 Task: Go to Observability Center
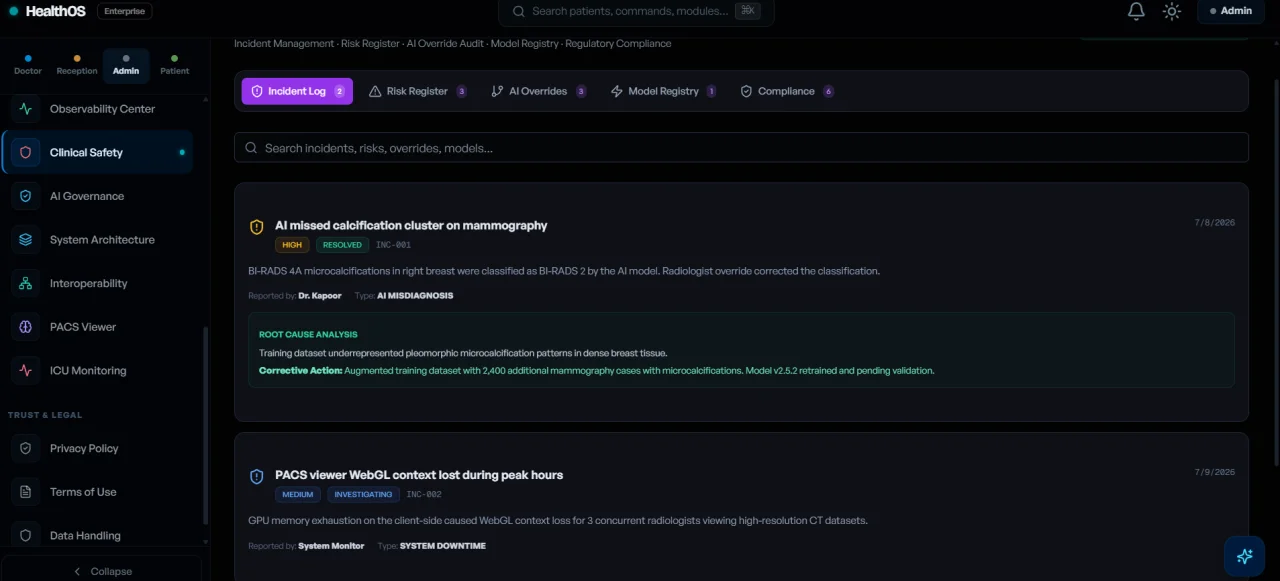coord(97,109)
